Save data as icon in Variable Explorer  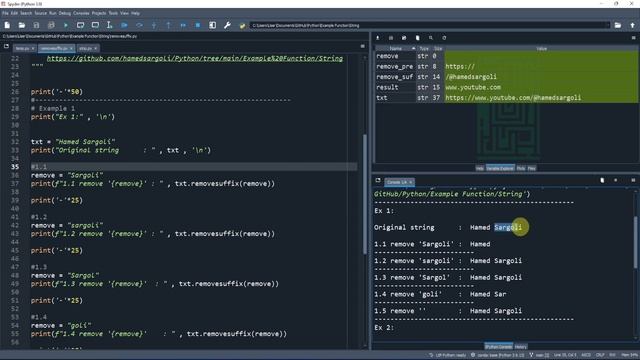click(x=404, y=38)
